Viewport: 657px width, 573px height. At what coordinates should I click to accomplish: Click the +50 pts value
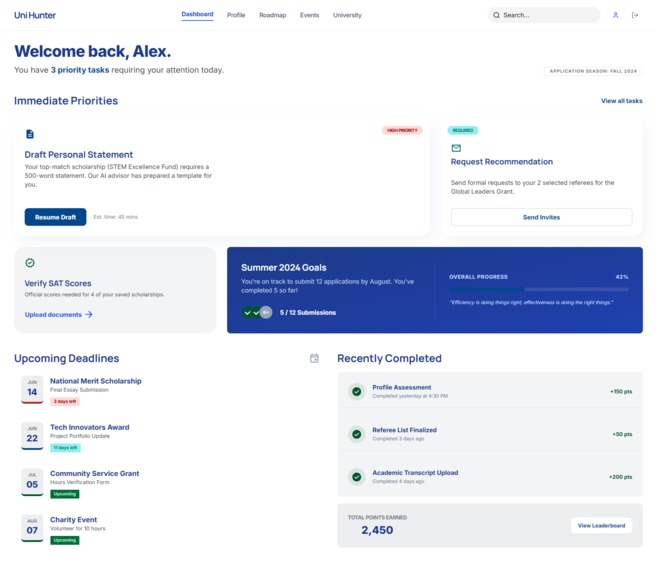622,434
